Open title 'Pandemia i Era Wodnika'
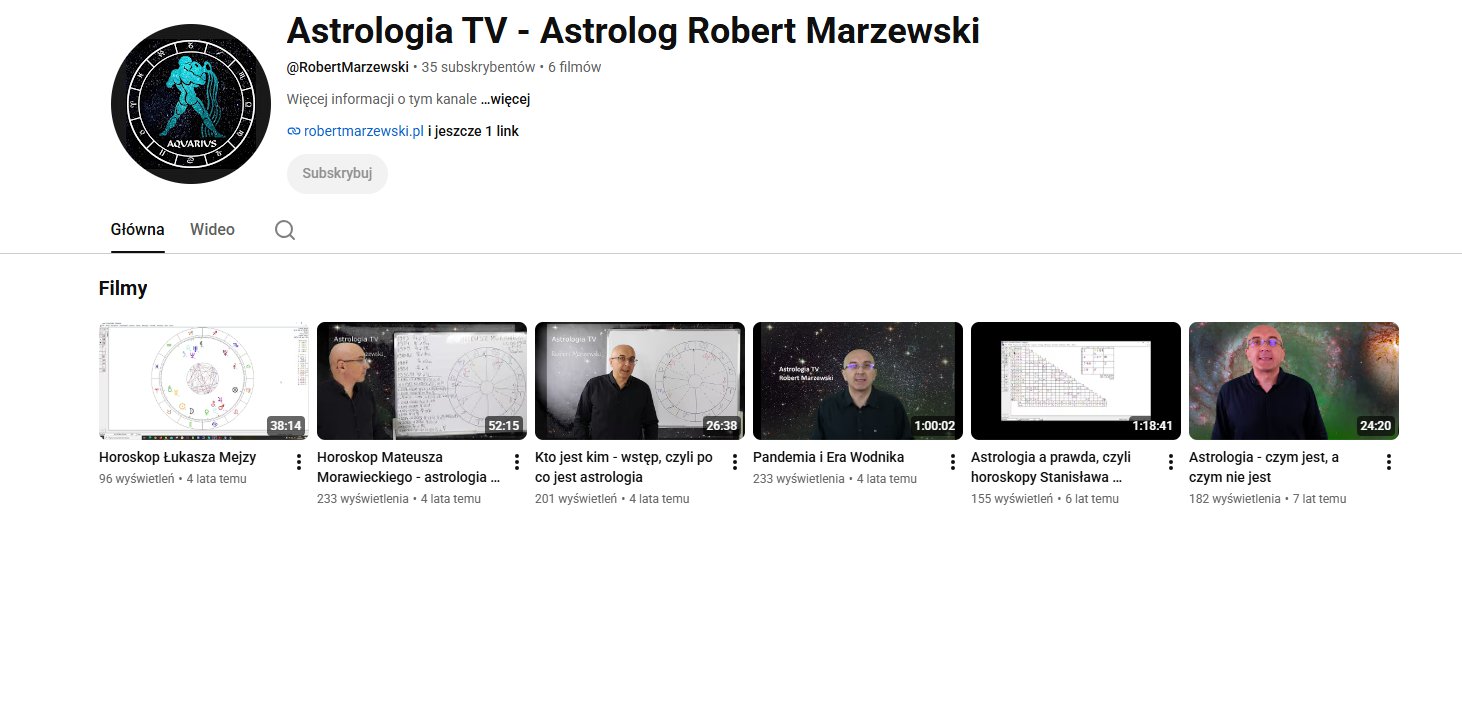 point(829,457)
